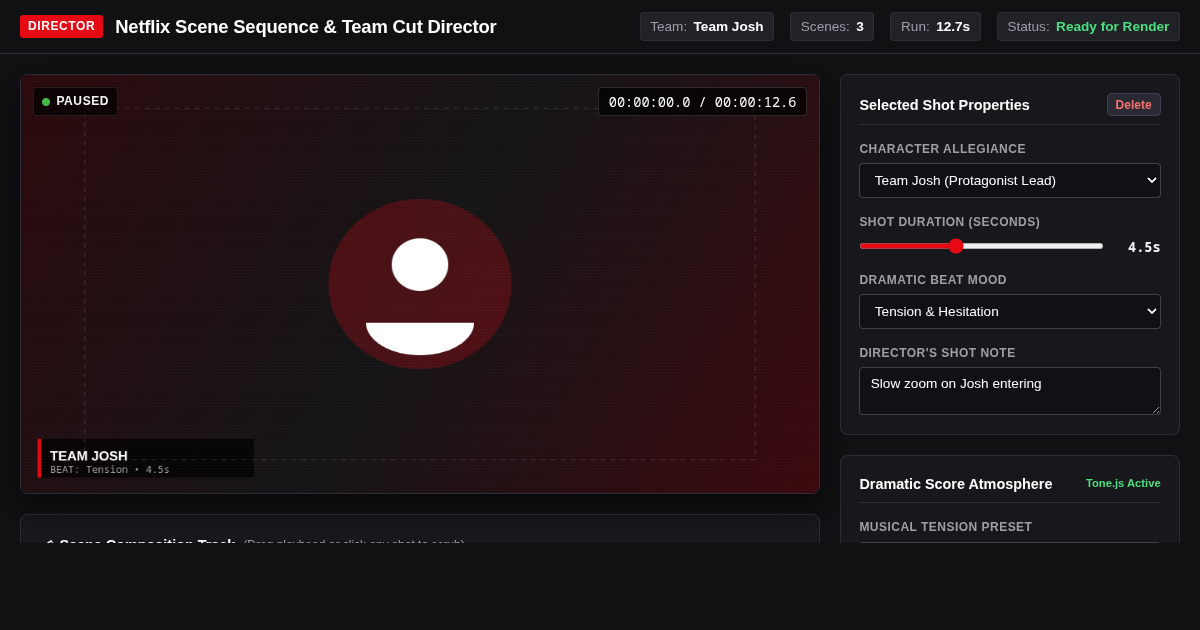Click the PAUSED status indicator
The height and width of the screenshot is (630, 1200).
pos(75,101)
